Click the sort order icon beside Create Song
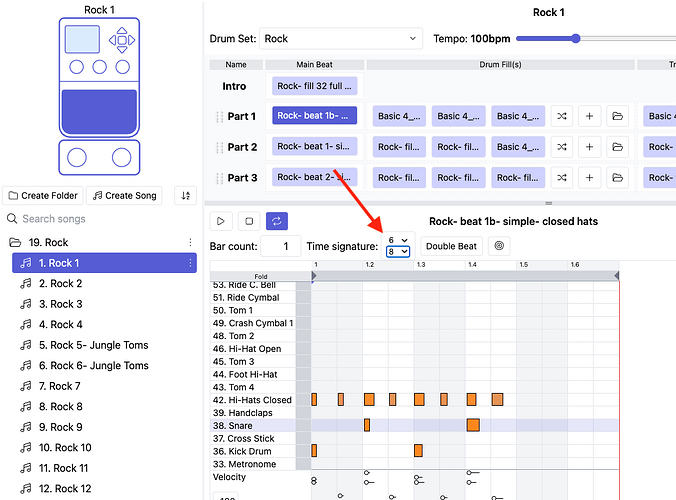Image resolution: width=676 pixels, height=500 pixels. tap(185, 196)
